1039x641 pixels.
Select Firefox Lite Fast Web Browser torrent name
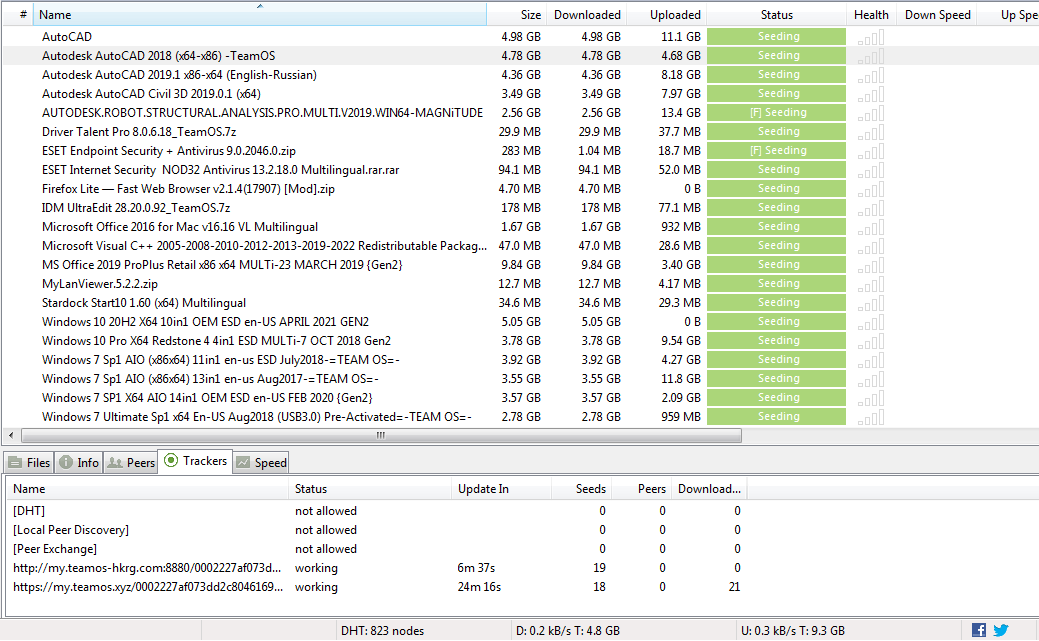[x=188, y=189]
